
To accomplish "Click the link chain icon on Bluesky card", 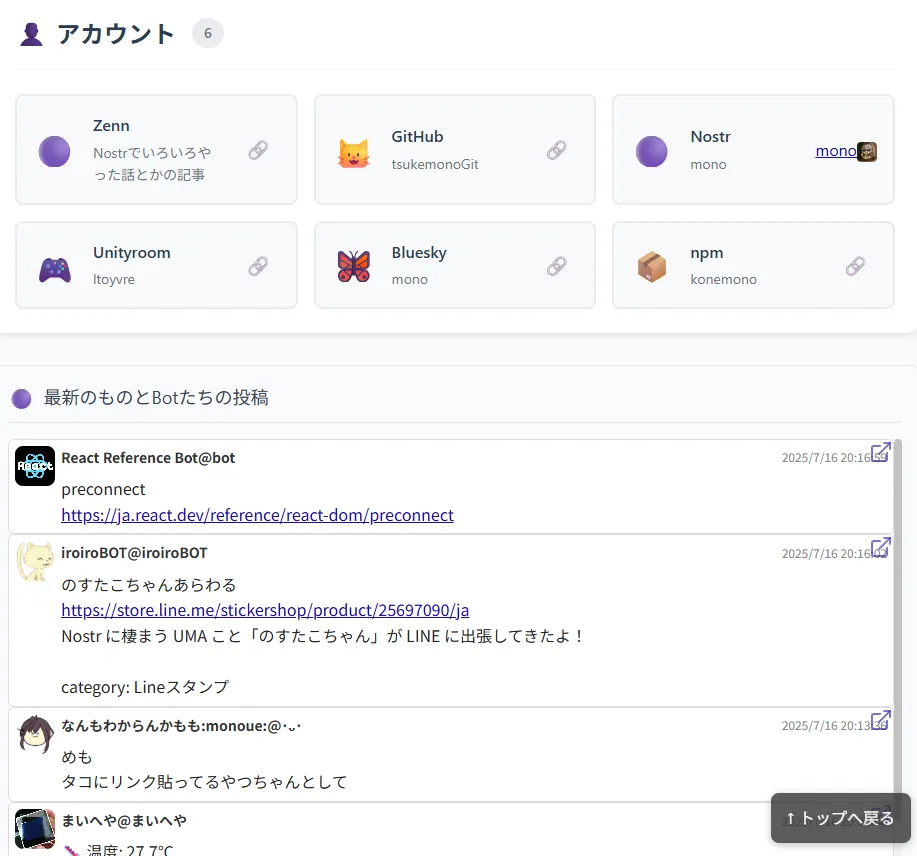I will point(556,266).
